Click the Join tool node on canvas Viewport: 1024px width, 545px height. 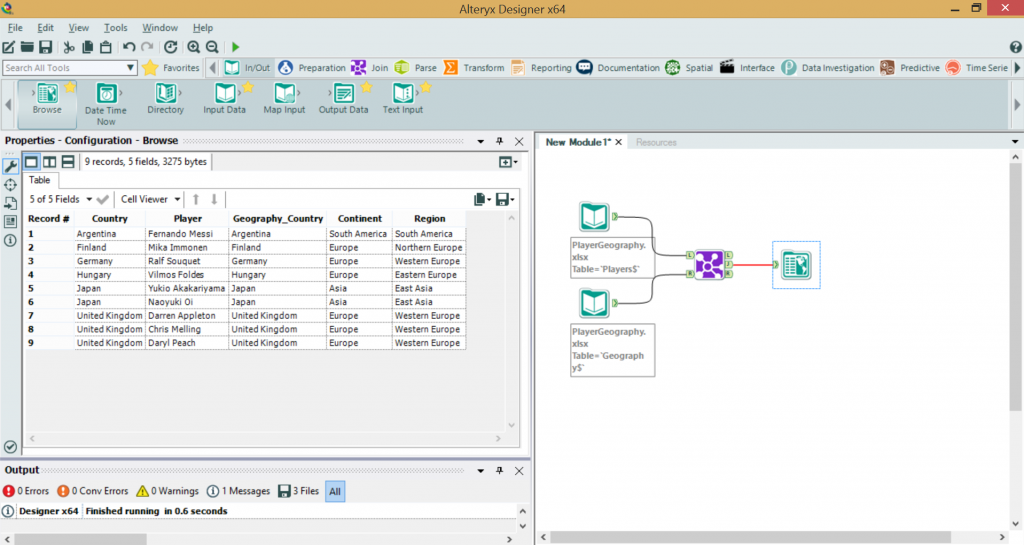coord(709,265)
